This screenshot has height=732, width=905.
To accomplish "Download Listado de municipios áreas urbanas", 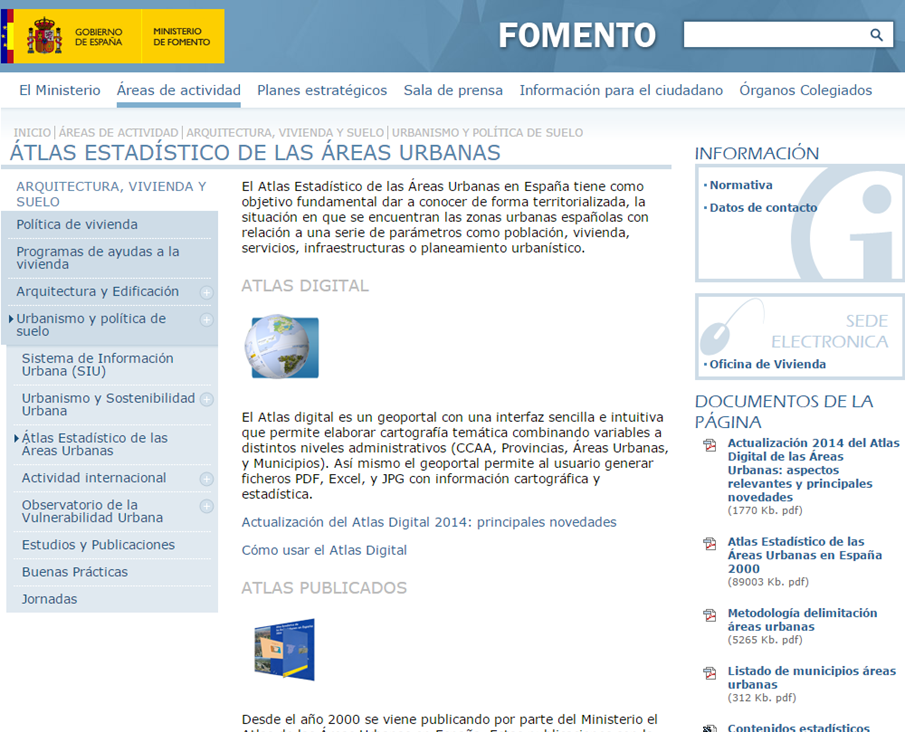I will click(x=811, y=678).
